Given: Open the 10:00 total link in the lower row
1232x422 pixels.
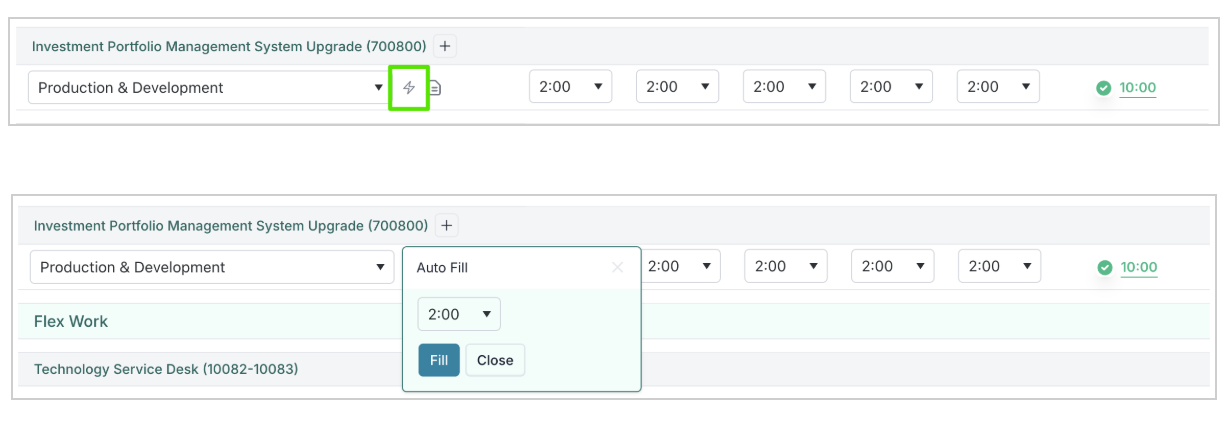Looking at the screenshot, I should coord(1139,267).
